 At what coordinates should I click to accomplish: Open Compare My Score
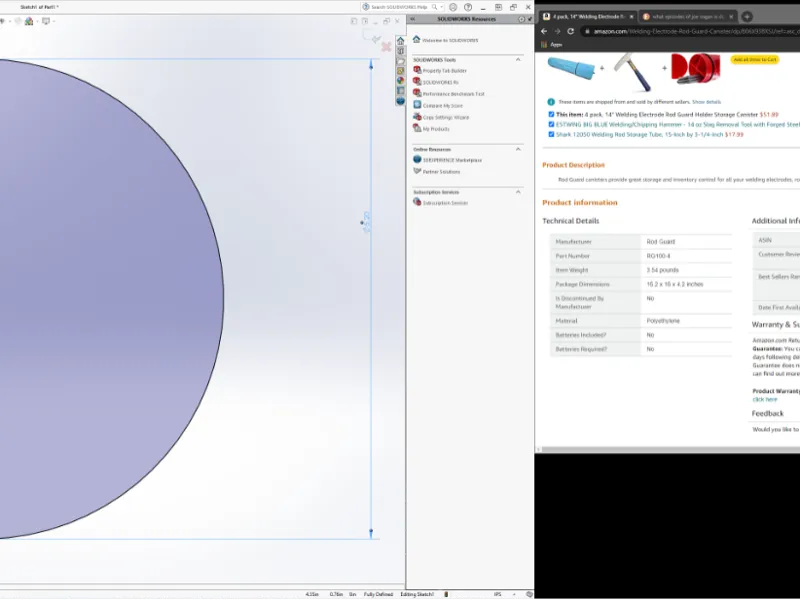pyautogui.click(x=438, y=105)
